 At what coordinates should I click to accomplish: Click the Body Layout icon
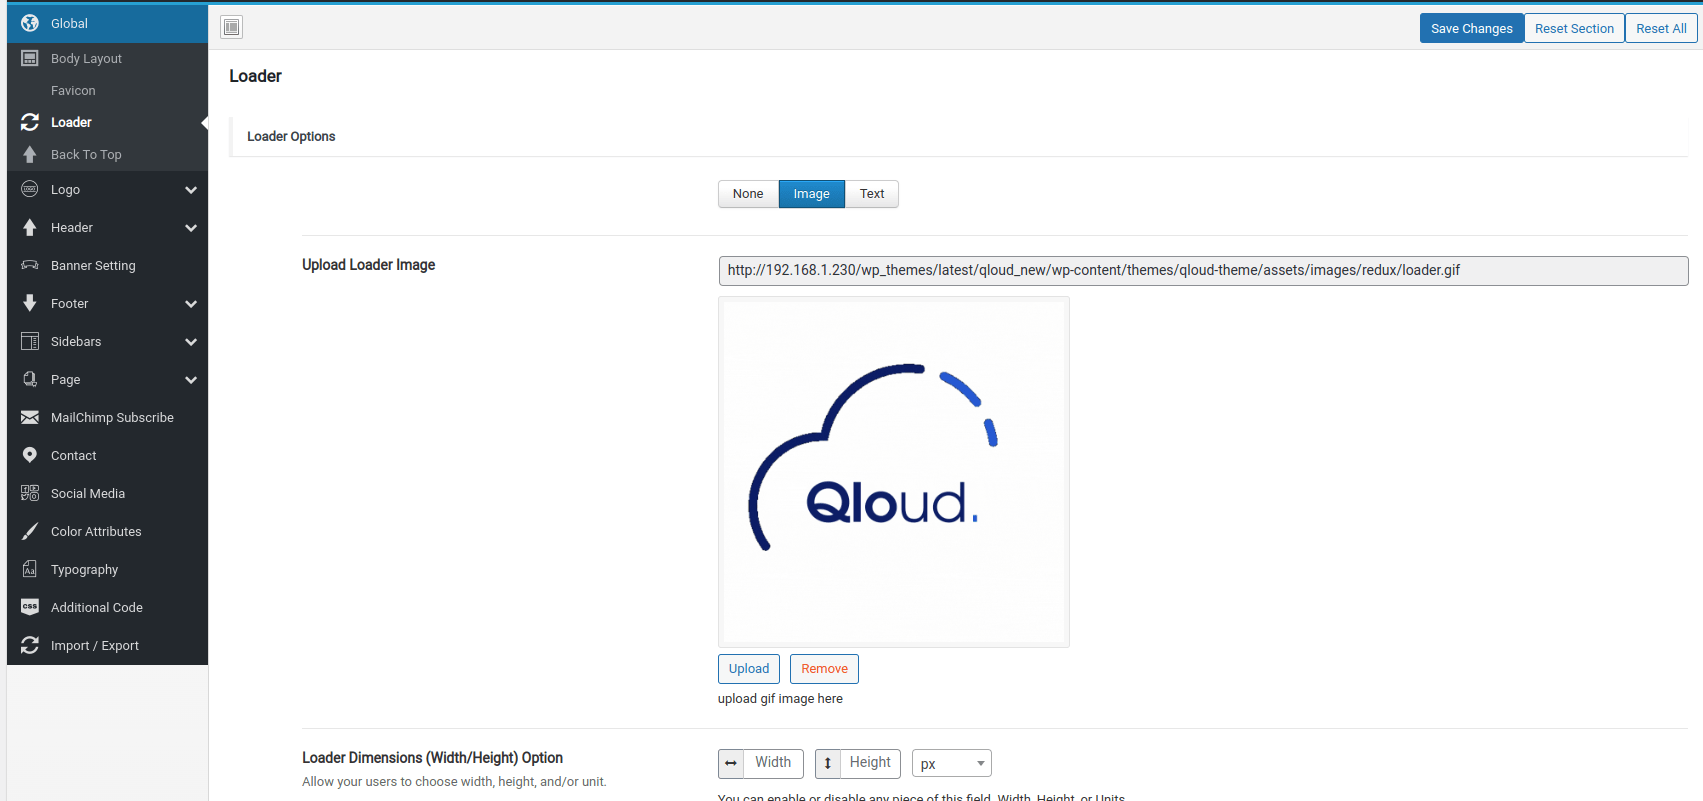[x=30, y=58]
